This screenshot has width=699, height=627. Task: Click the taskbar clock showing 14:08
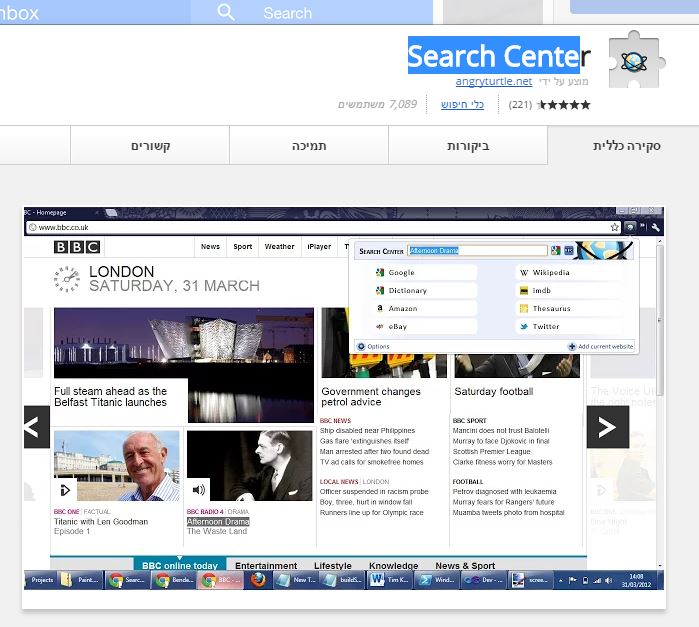pyautogui.click(x=636, y=580)
